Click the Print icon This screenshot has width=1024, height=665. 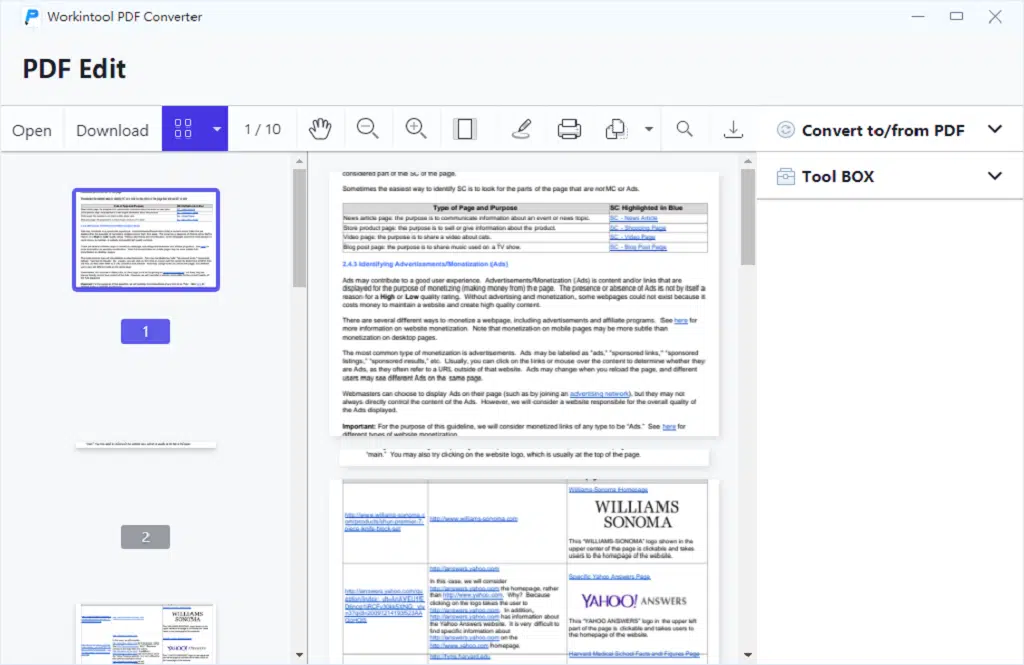pyautogui.click(x=569, y=128)
